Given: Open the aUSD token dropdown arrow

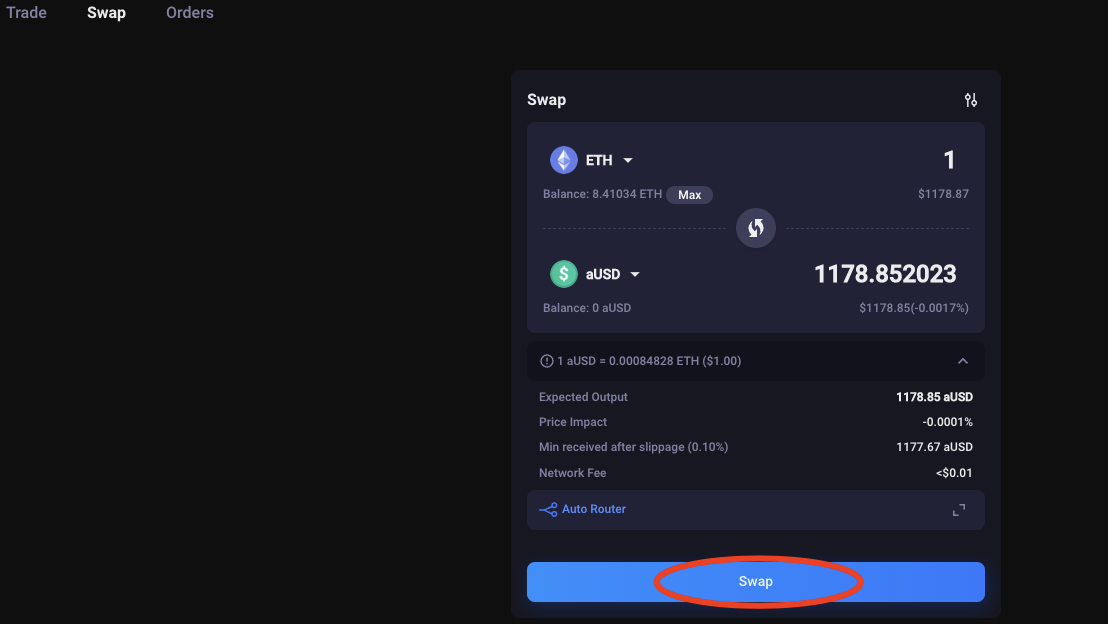Looking at the screenshot, I should (634, 275).
